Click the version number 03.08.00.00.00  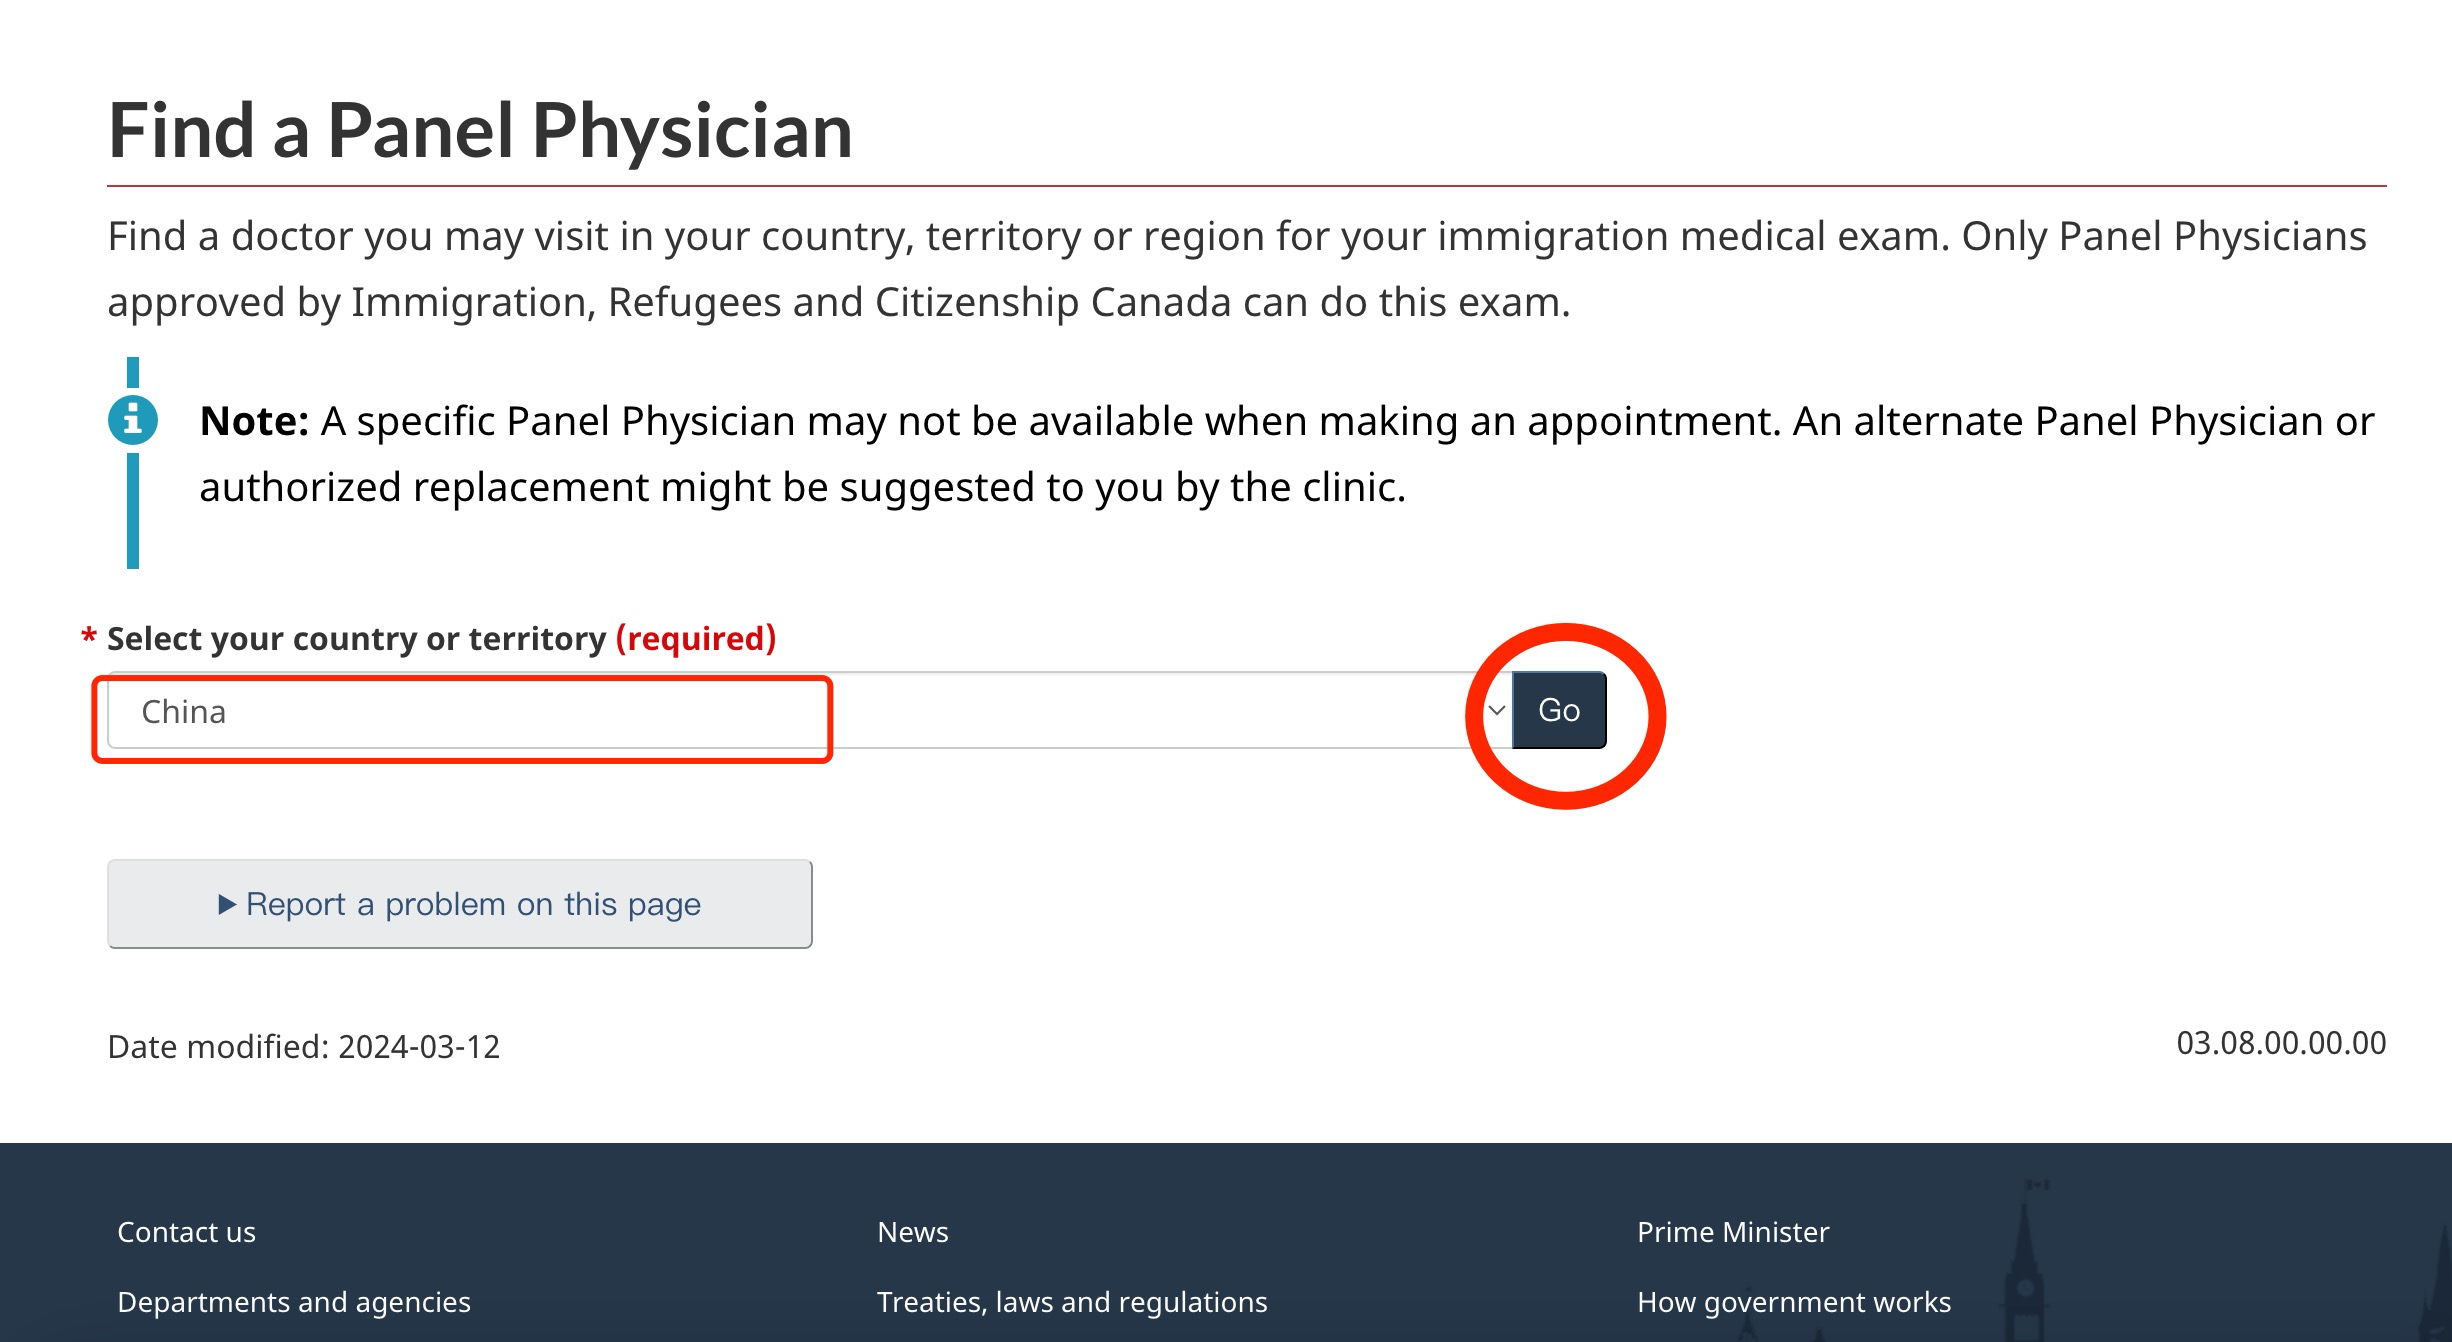(2280, 1043)
